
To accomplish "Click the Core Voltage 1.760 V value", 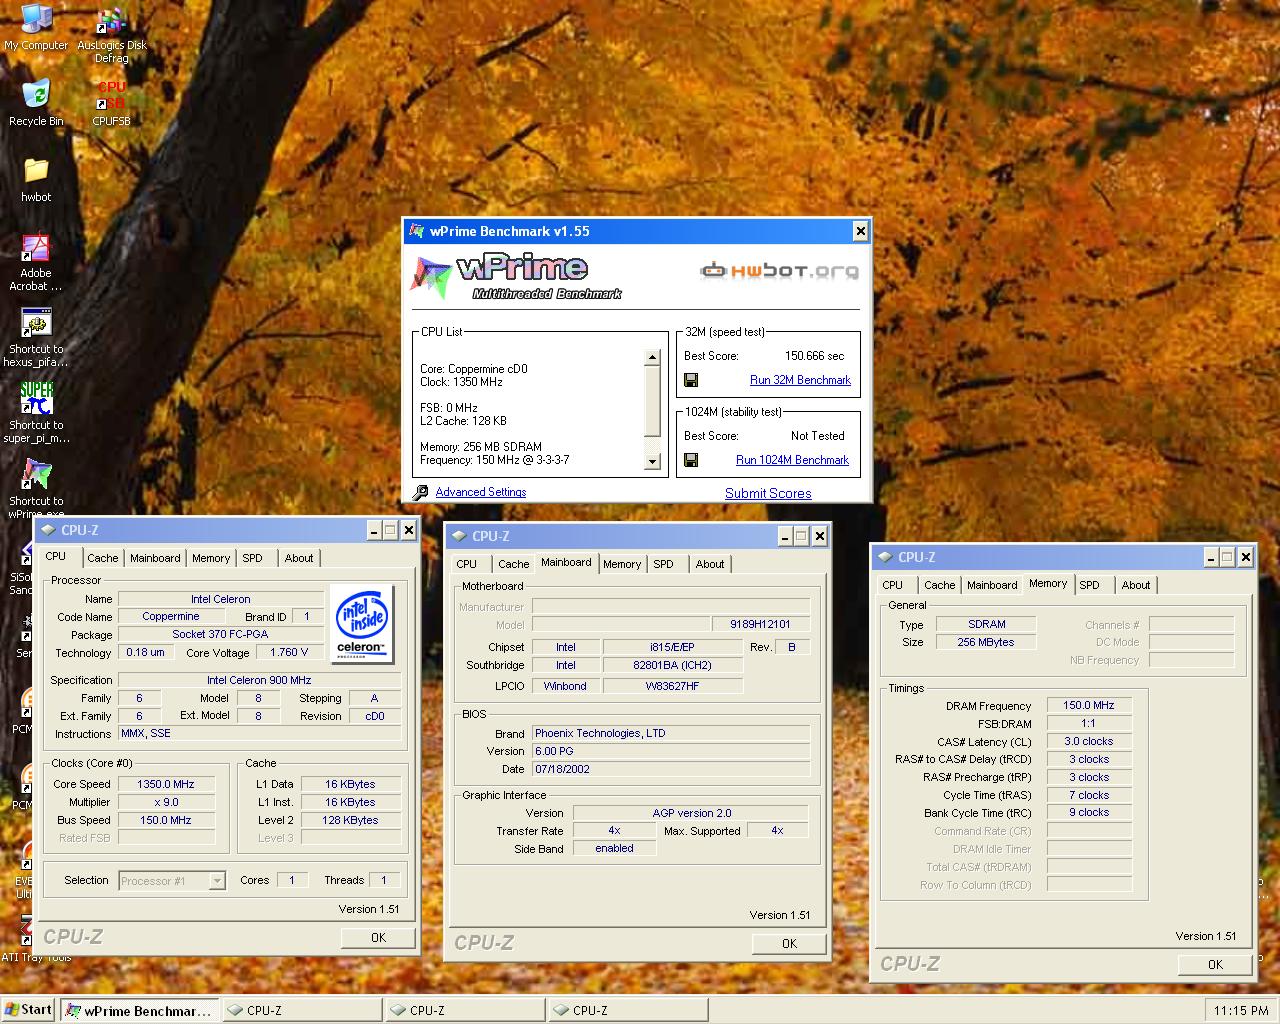I will coord(290,652).
